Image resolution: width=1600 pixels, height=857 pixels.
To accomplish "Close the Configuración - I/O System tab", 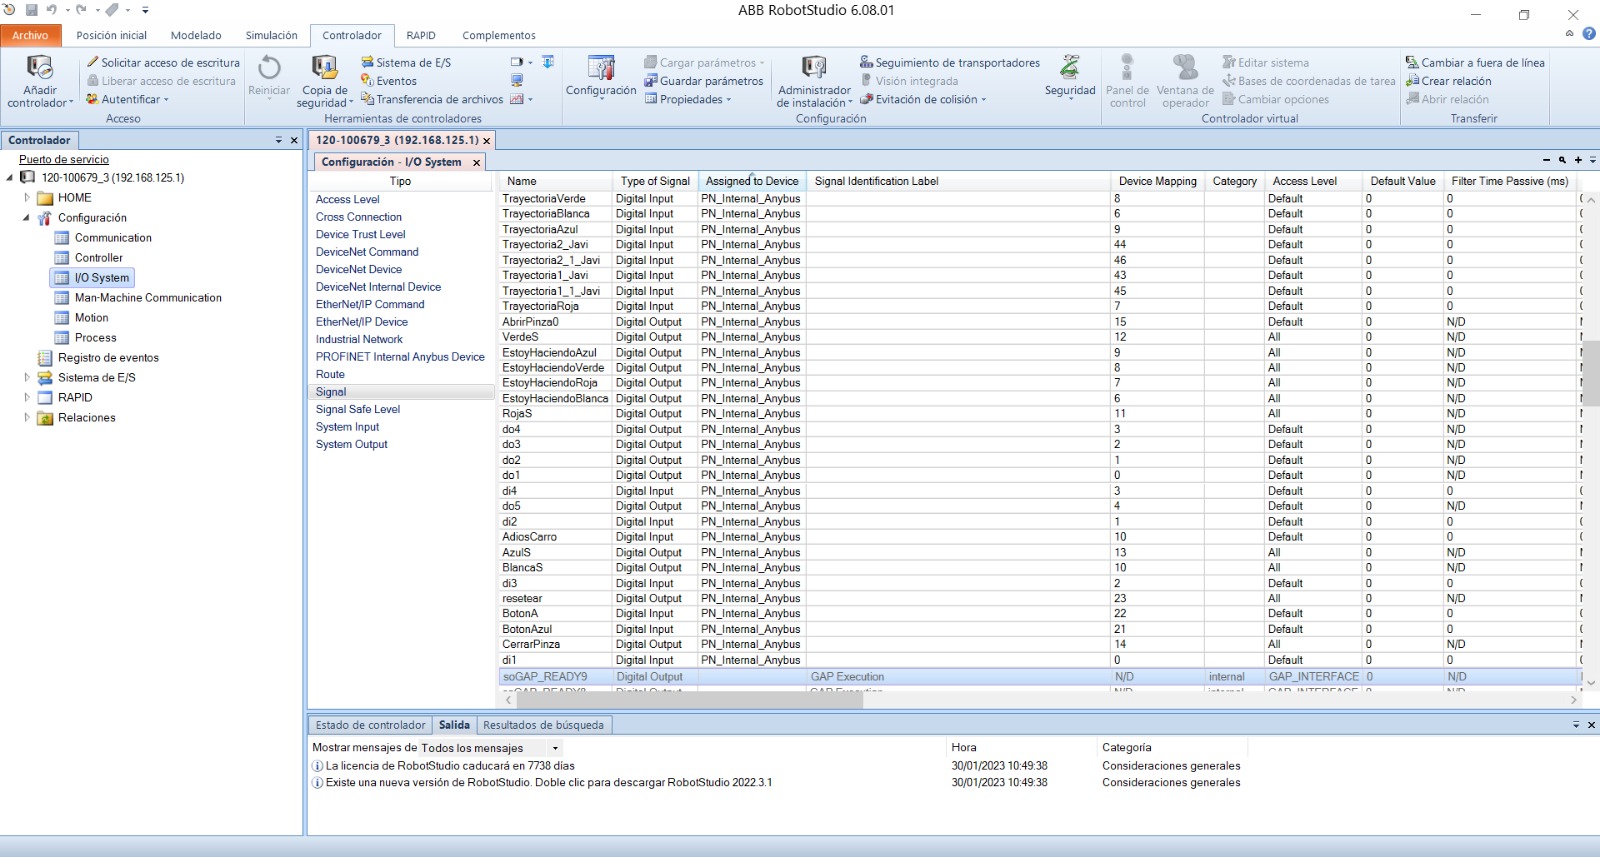I will 476,162.
